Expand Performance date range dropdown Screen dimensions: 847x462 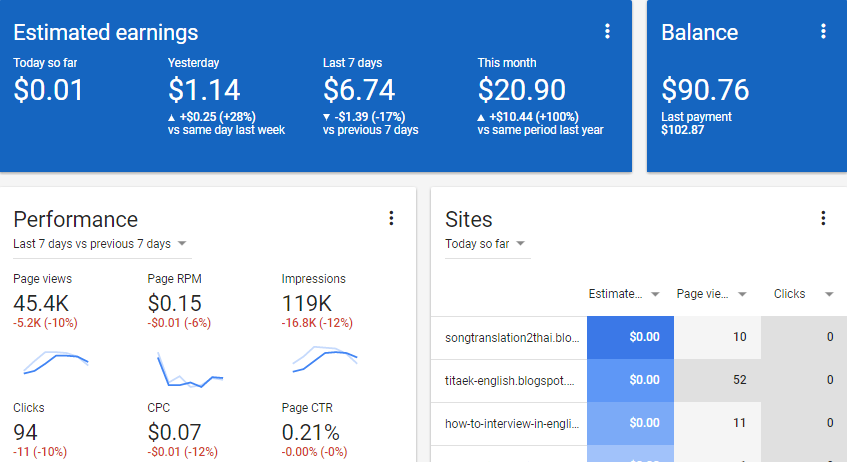tap(183, 244)
